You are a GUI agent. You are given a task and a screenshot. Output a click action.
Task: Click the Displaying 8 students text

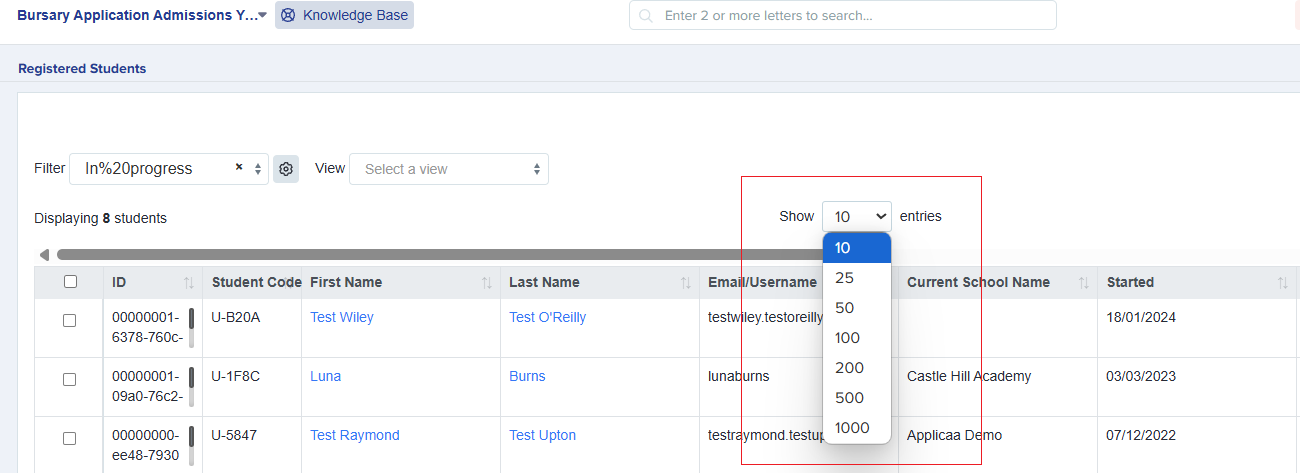100,218
